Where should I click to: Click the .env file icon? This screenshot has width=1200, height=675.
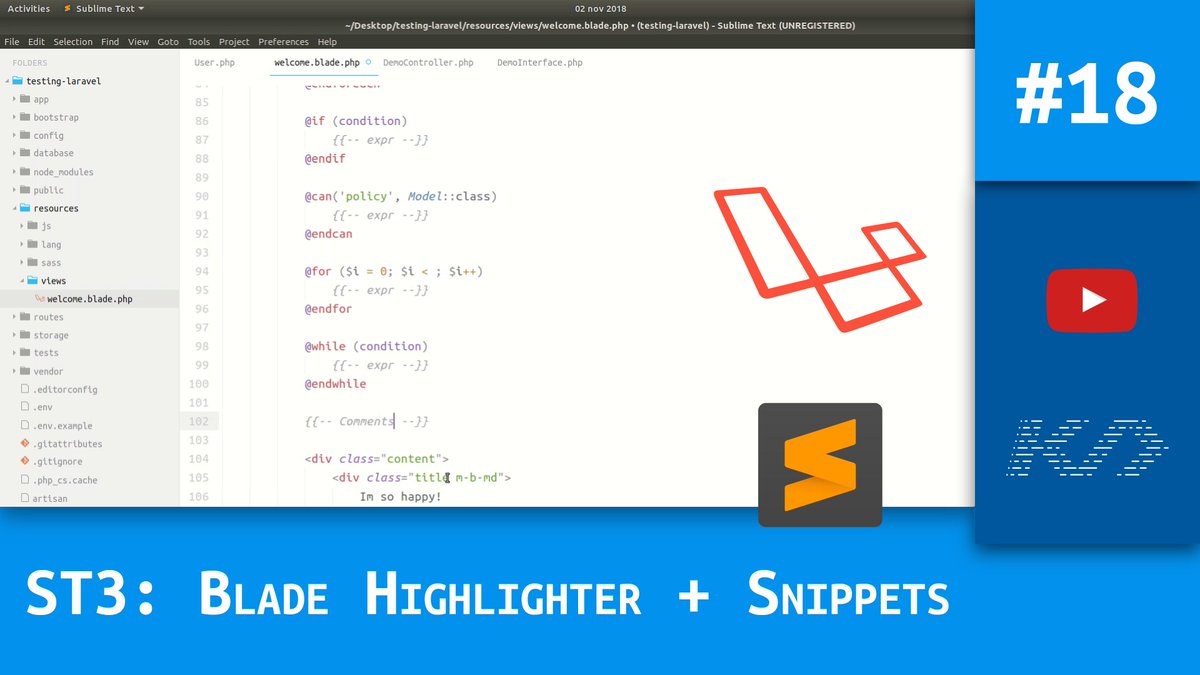click(x=24, y=407)
